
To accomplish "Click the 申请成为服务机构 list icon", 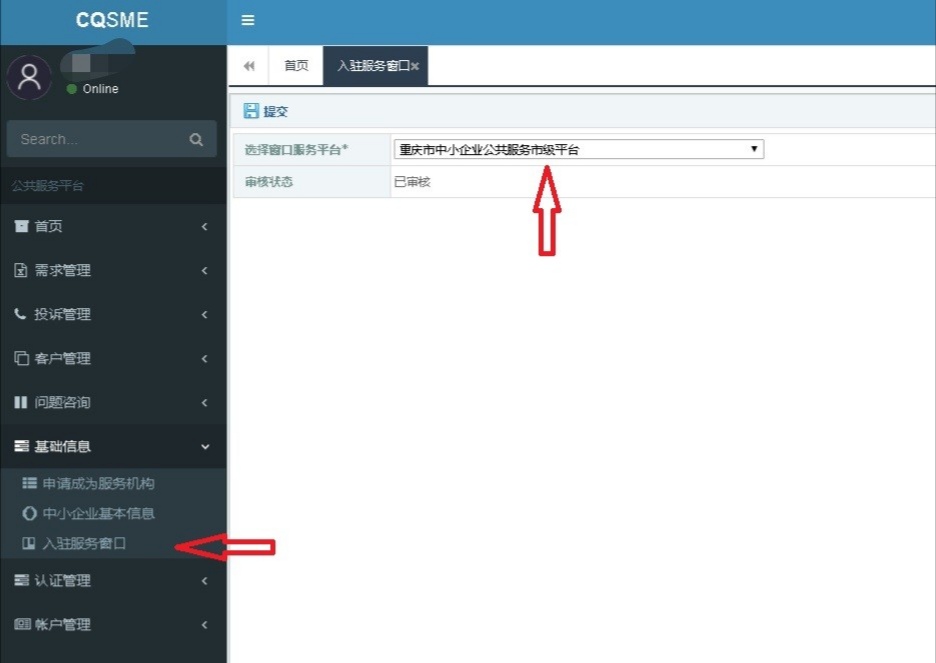I will click(x=29, y=483).
